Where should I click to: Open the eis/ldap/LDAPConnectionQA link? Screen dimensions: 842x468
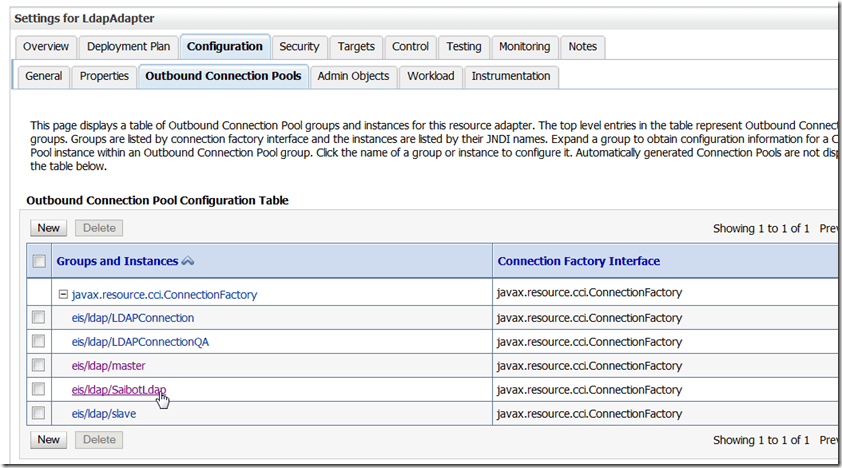tap(140, 342)
